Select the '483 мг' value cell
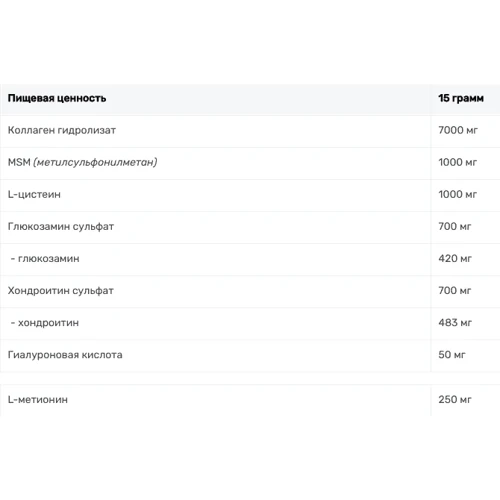The image size is (500, 500). pos(455,322)
